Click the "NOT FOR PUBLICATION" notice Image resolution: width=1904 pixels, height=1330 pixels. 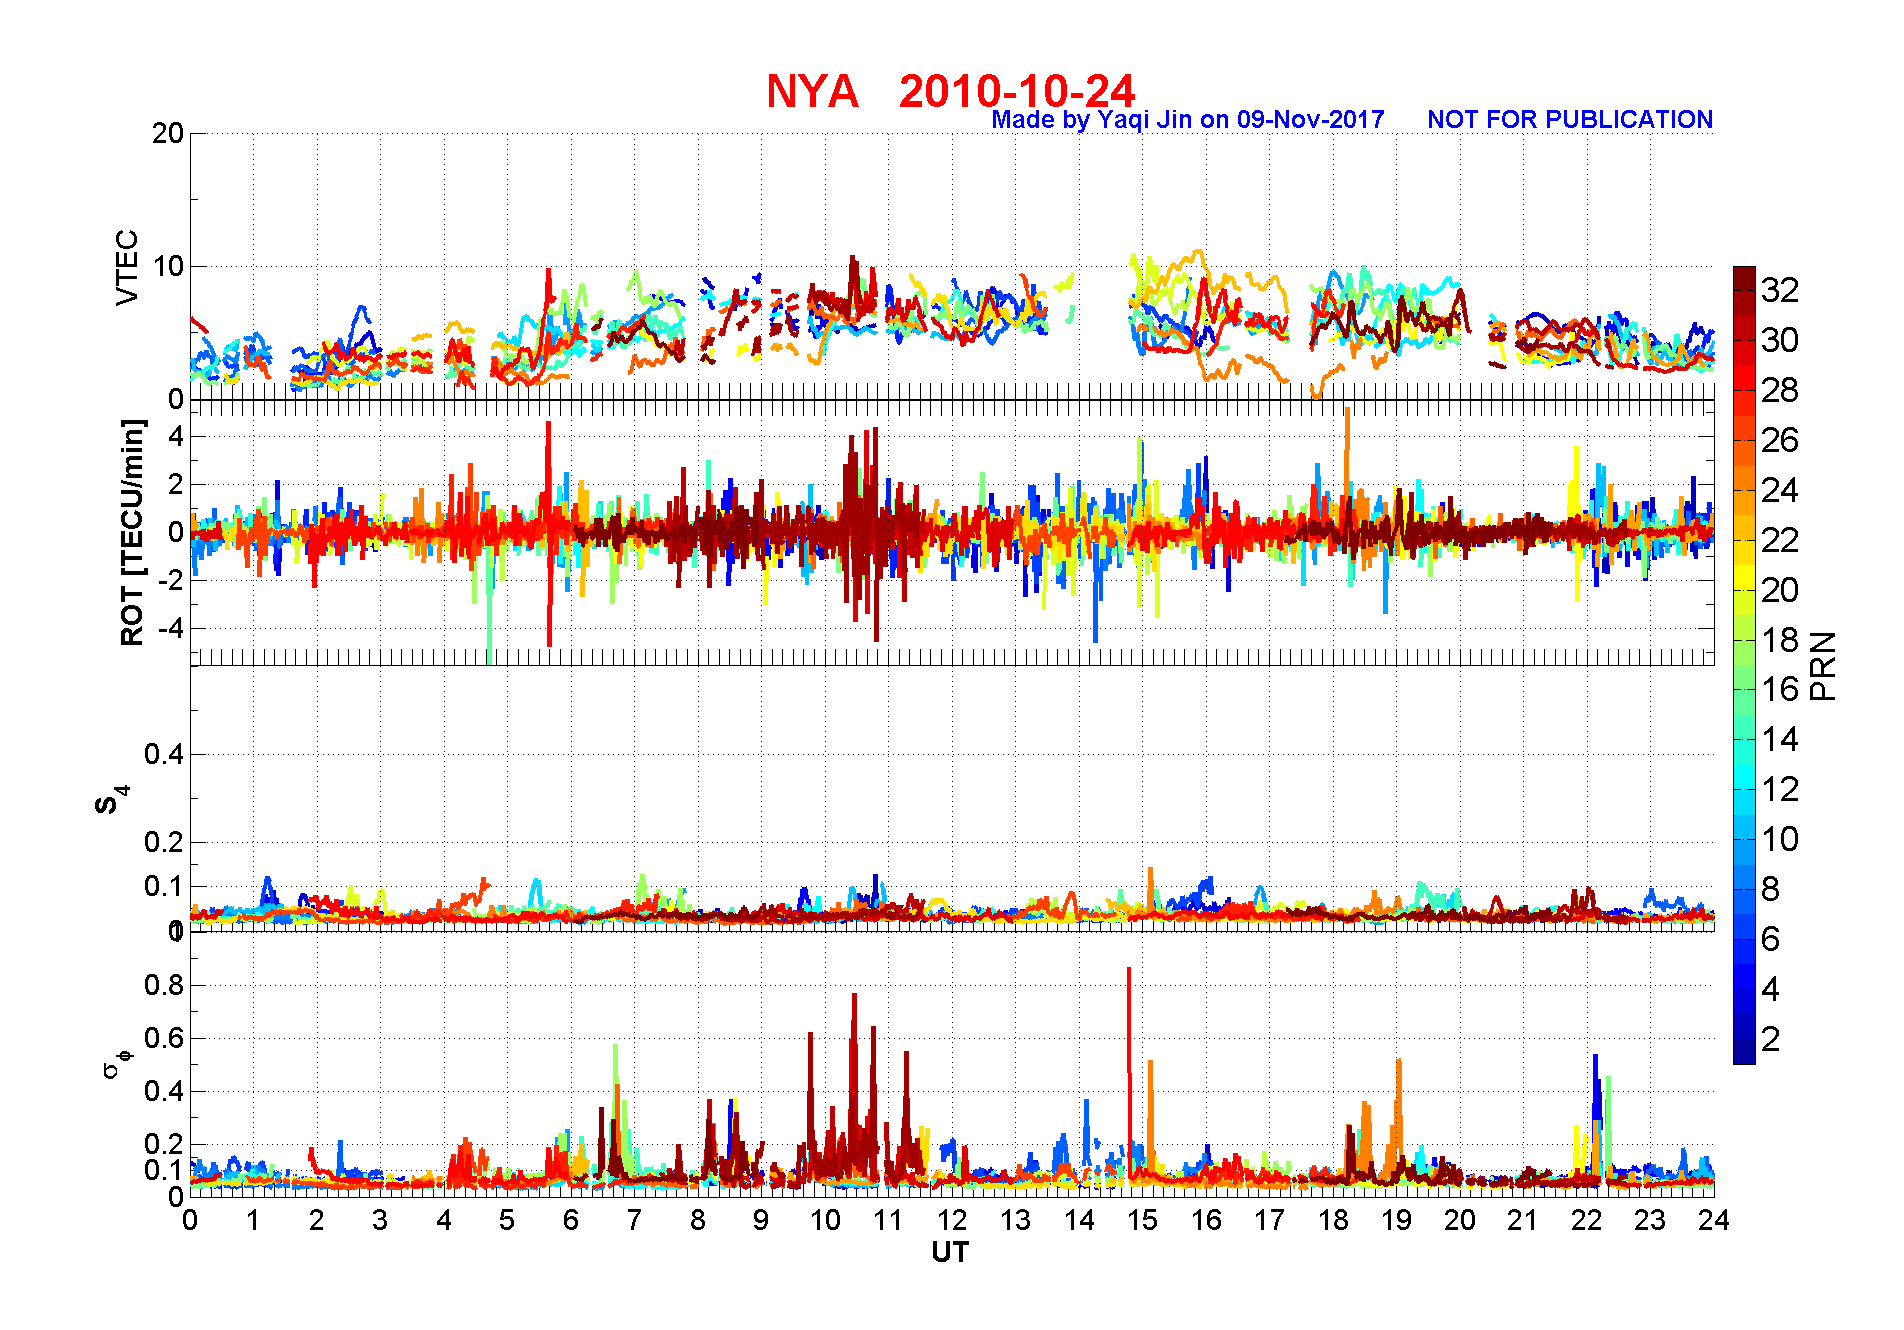(x=1570, y=120)
